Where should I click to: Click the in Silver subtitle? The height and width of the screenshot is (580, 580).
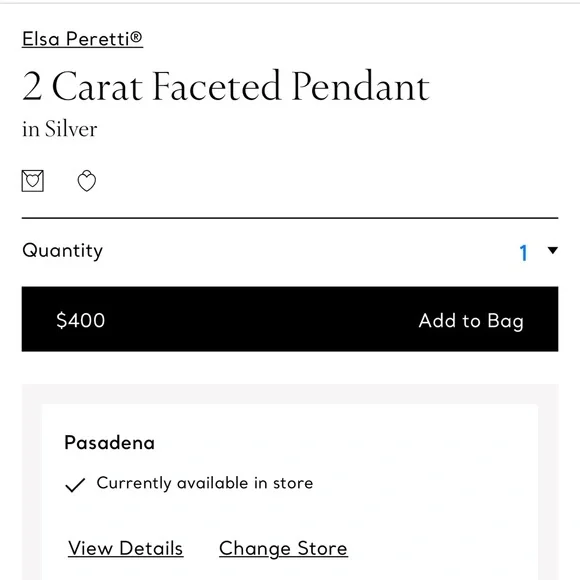[x=60, y=129]
